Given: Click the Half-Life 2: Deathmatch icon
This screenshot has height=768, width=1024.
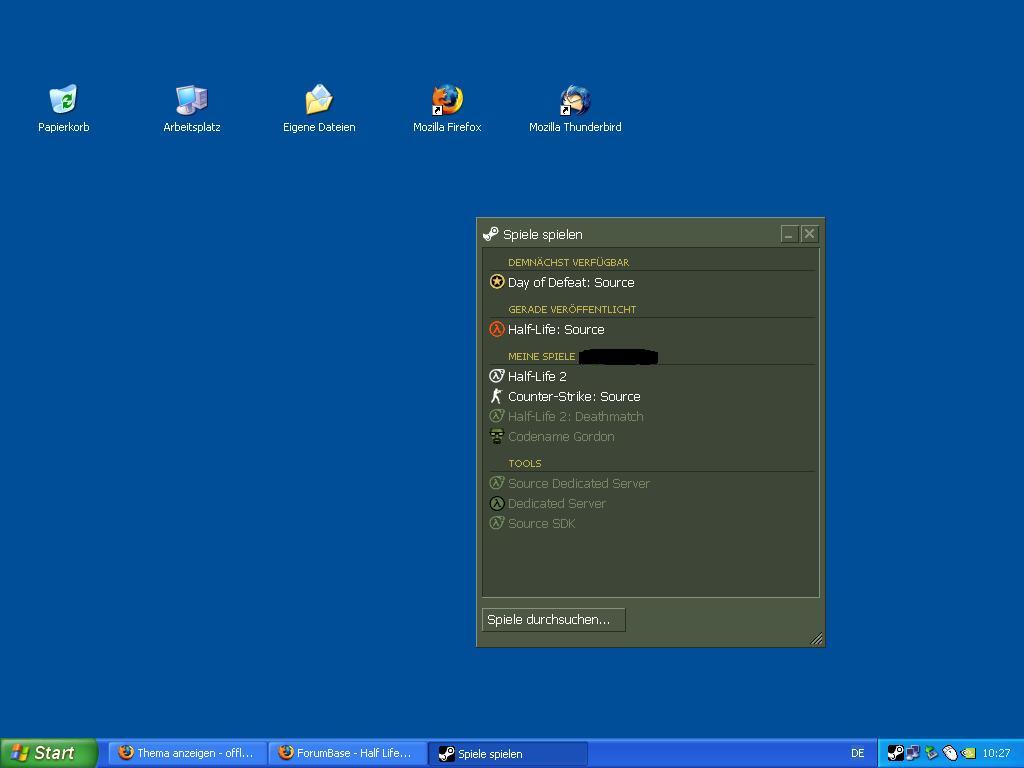Looking at the screenshot, I should point(497,416).
